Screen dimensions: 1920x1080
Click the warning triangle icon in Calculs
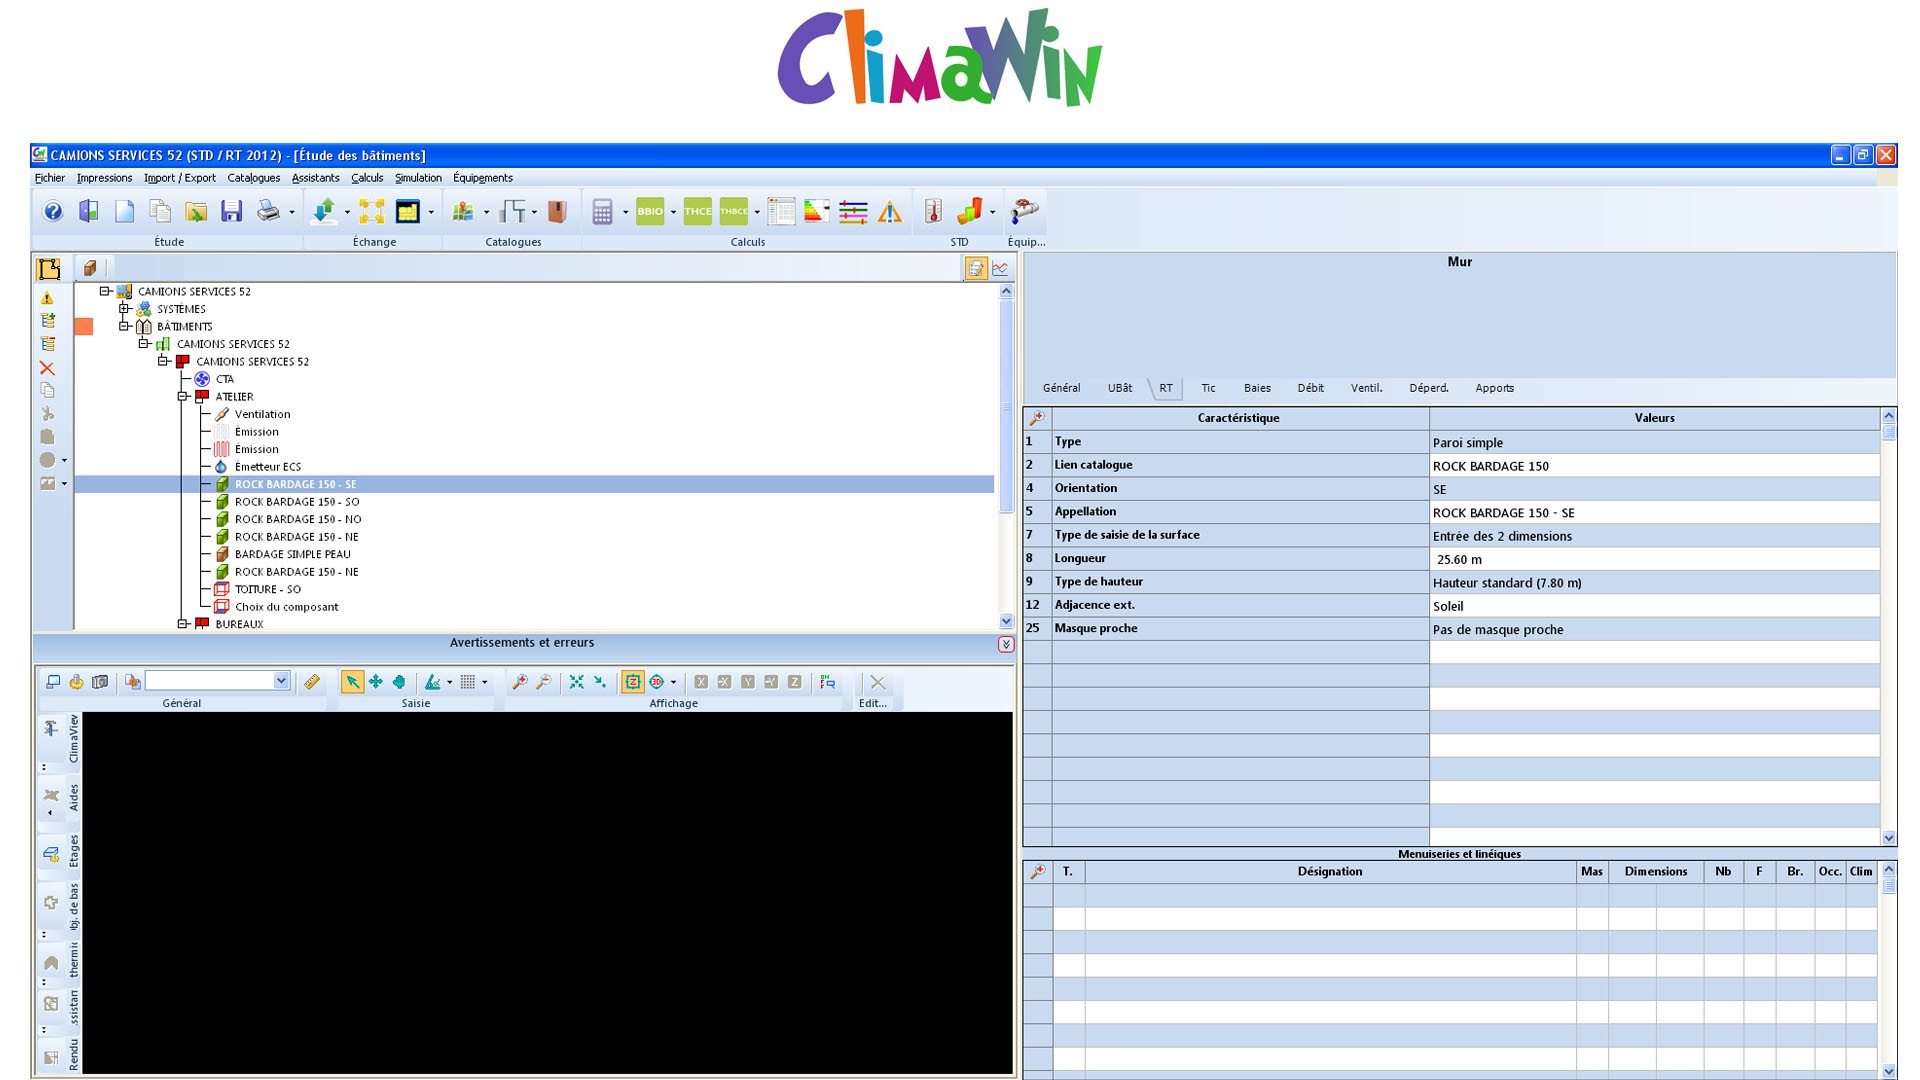tap(889, 211)
